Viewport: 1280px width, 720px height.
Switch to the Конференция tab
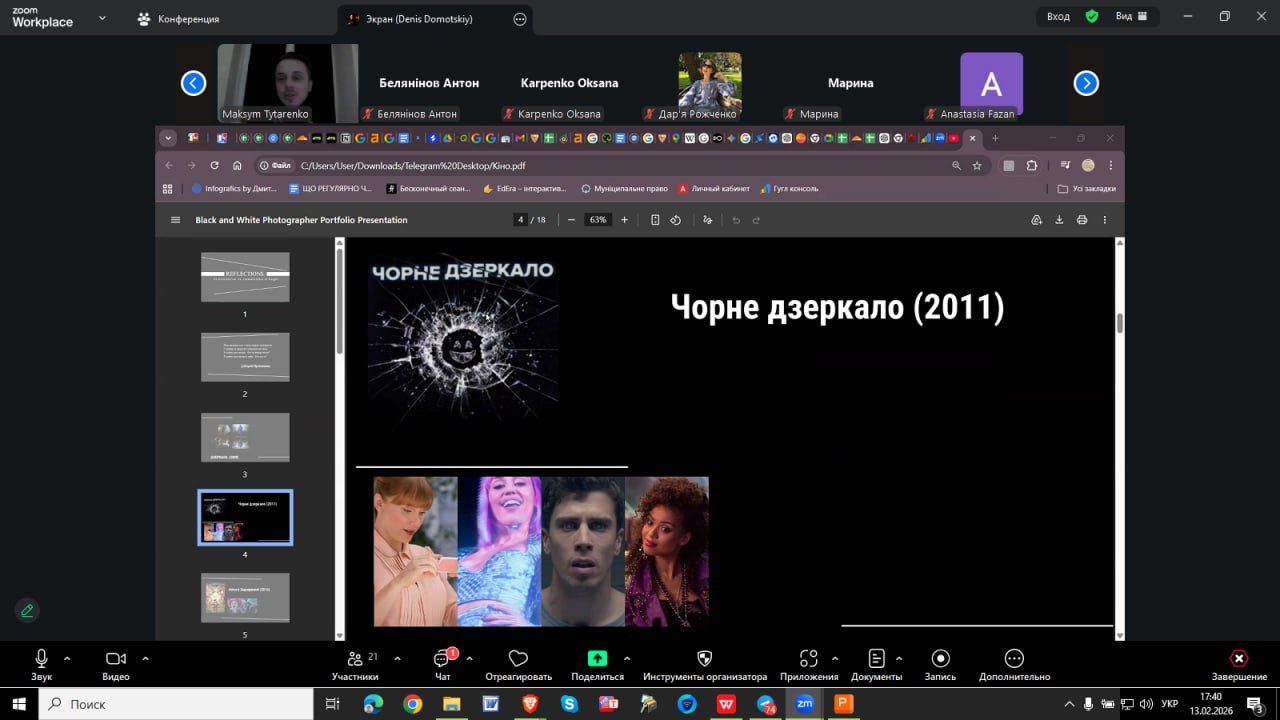click(180, 19)
